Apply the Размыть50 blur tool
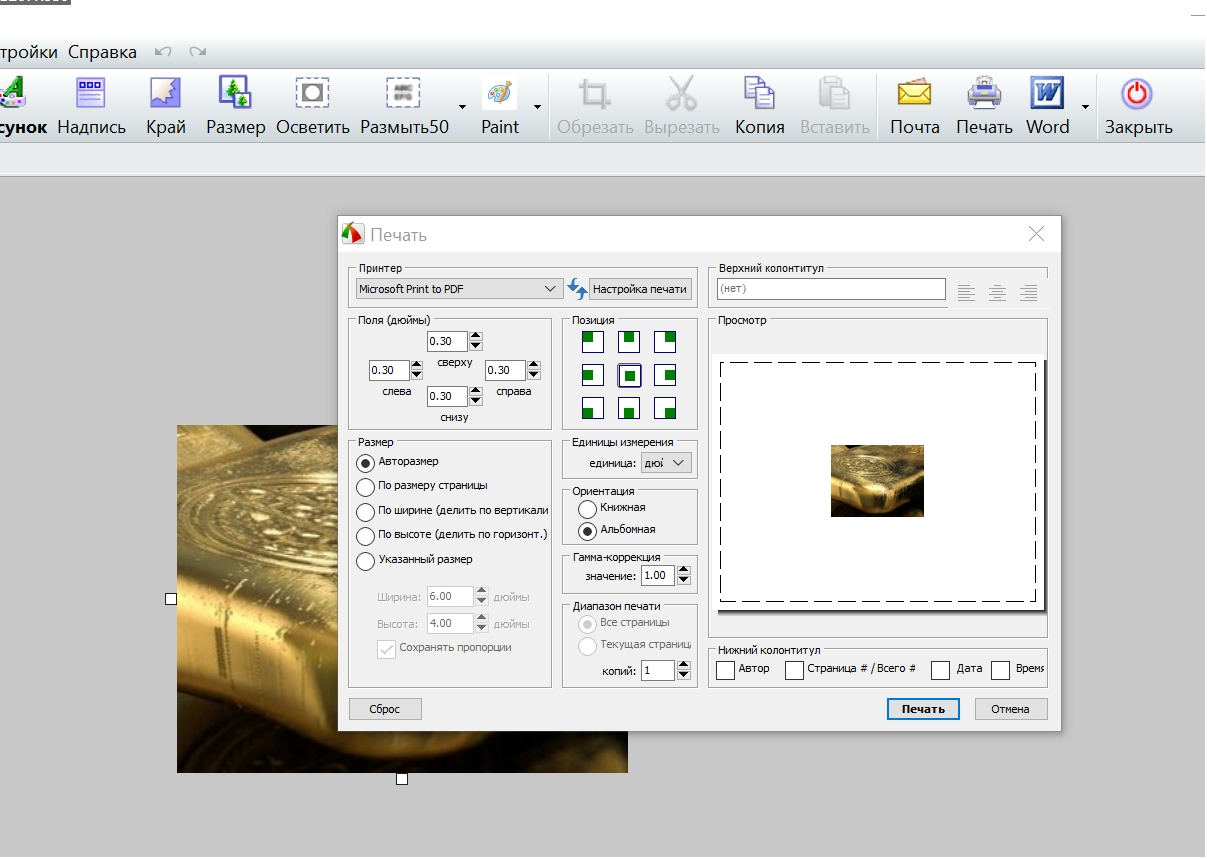The width and height of the screenshot is (1207, 859). pyautogui.click(x=404, y=94)
